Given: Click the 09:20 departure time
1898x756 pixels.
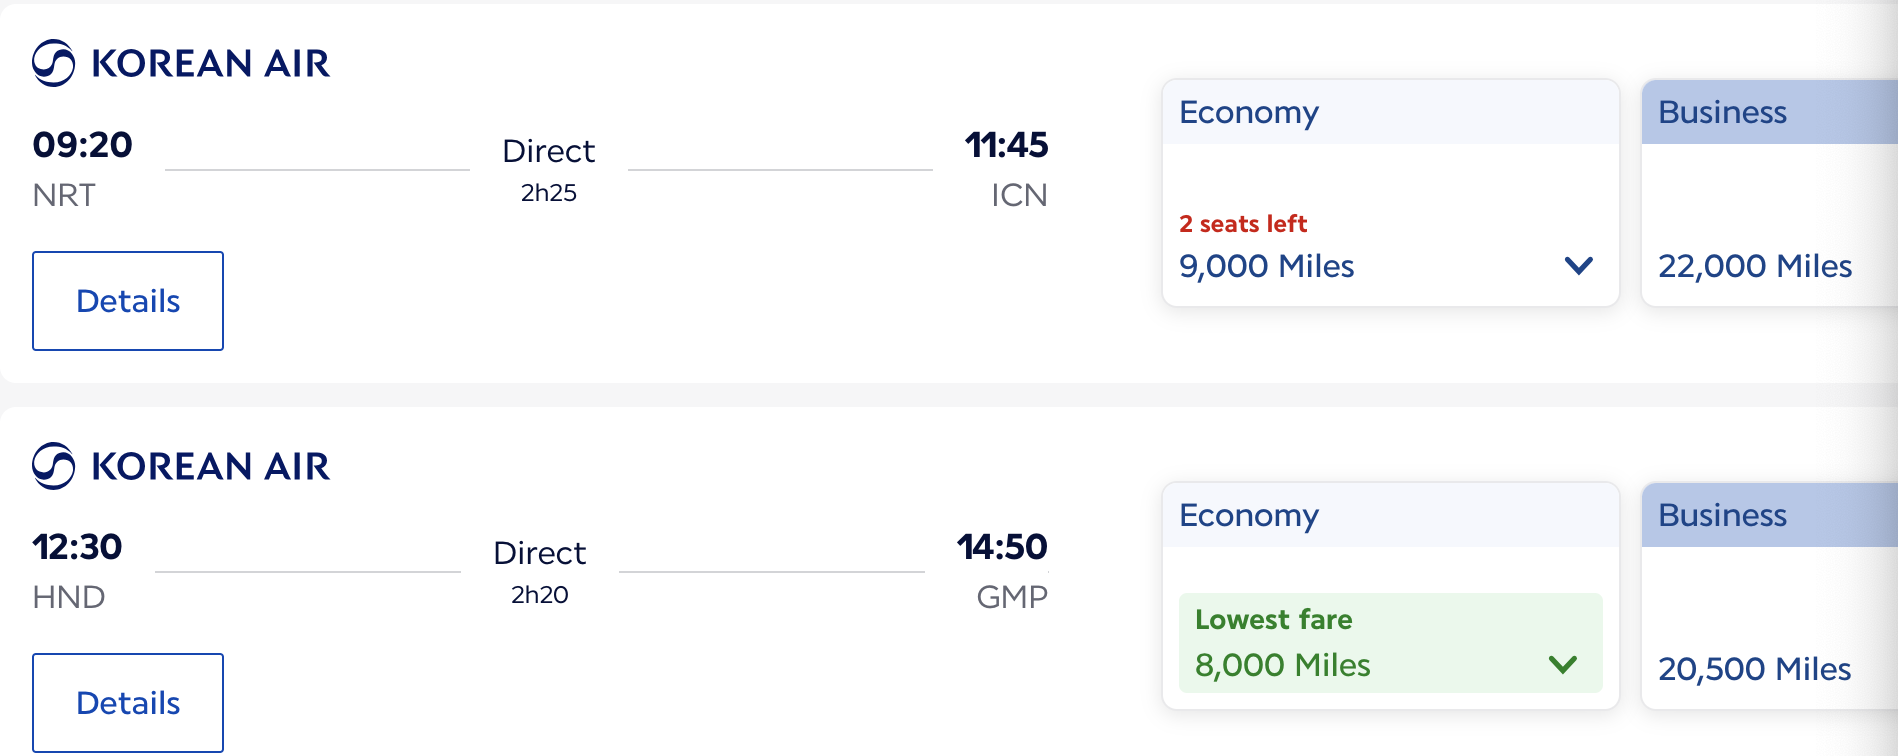Looking at the screenshot, I should point(82,145).
